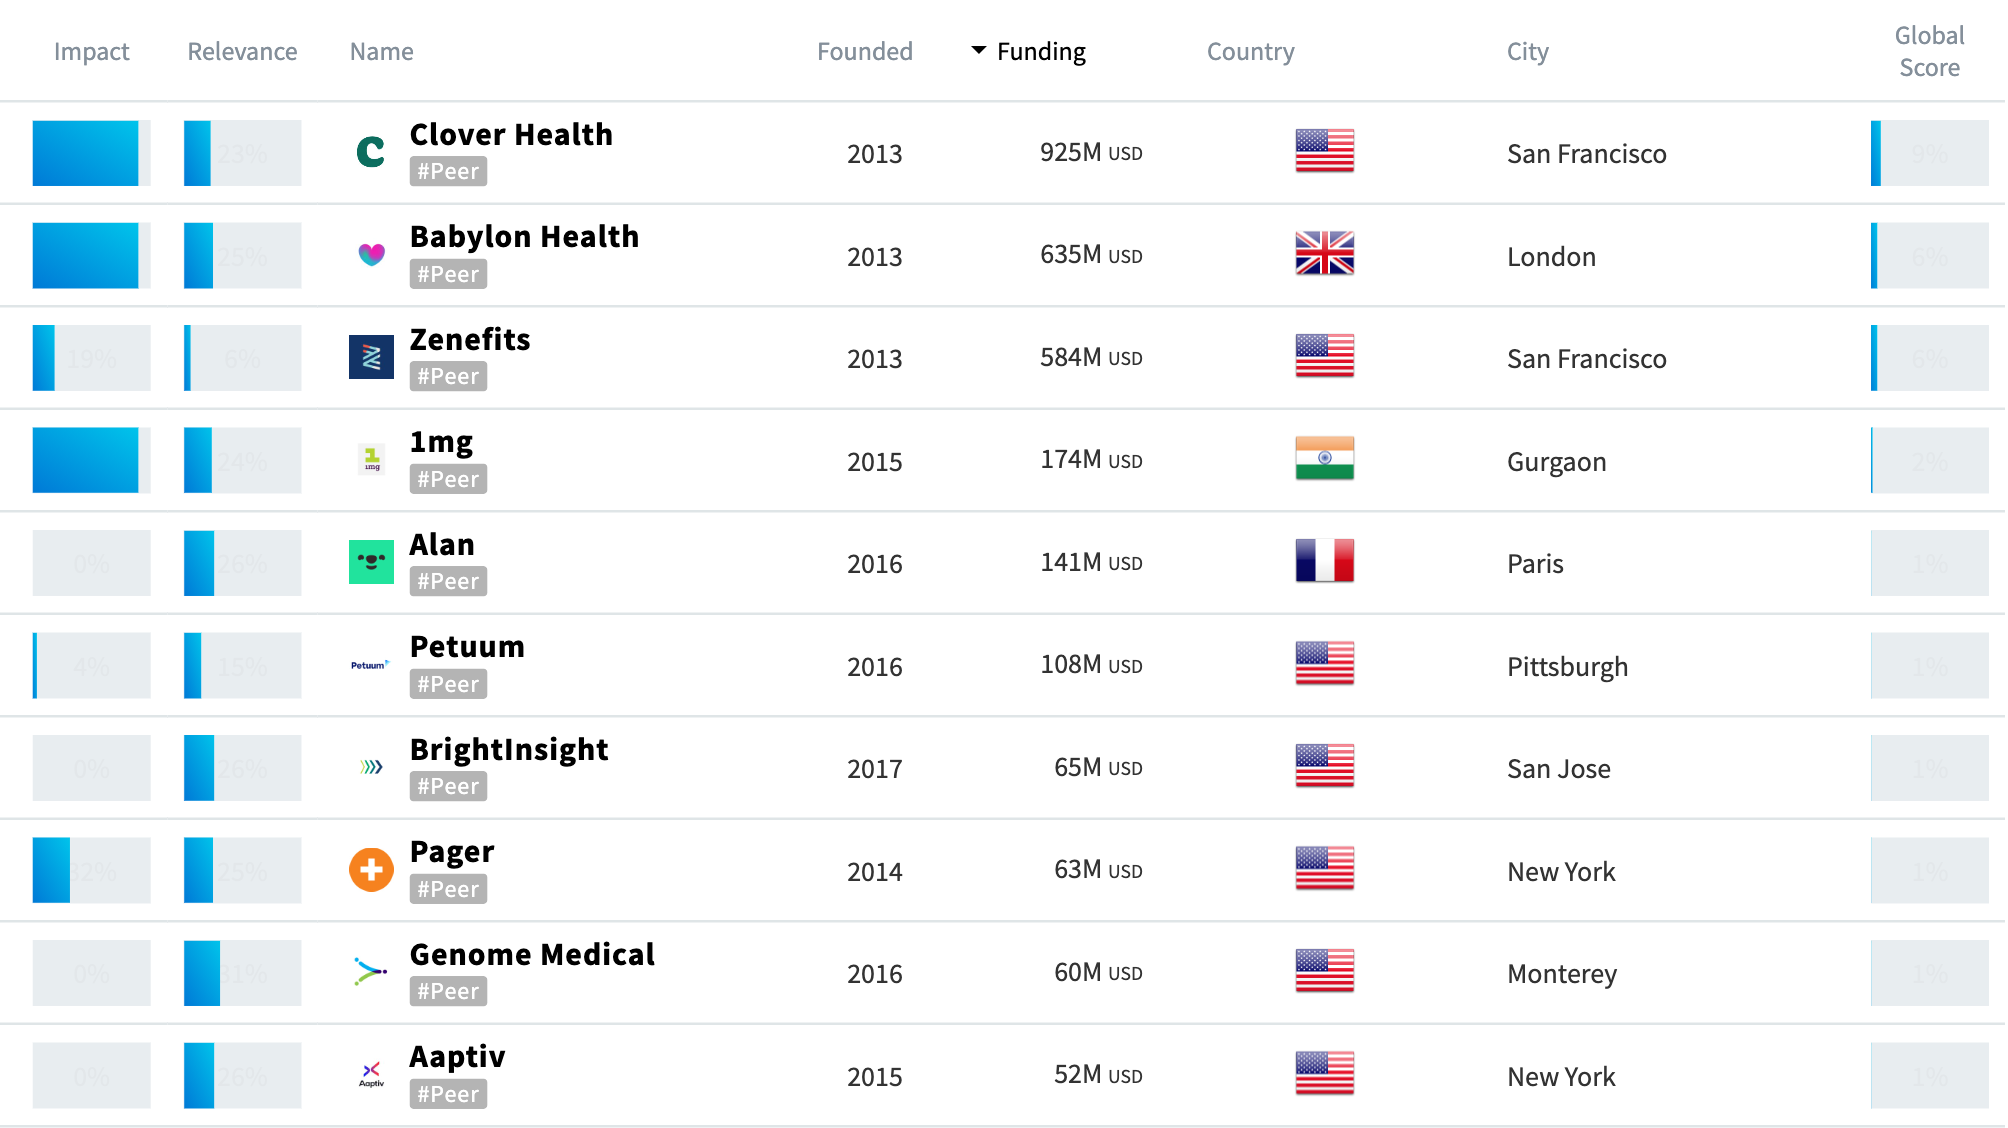Select the Pager orange cross icon
The height and width of the screenshot is (1128, 2008).
(370, 869)
